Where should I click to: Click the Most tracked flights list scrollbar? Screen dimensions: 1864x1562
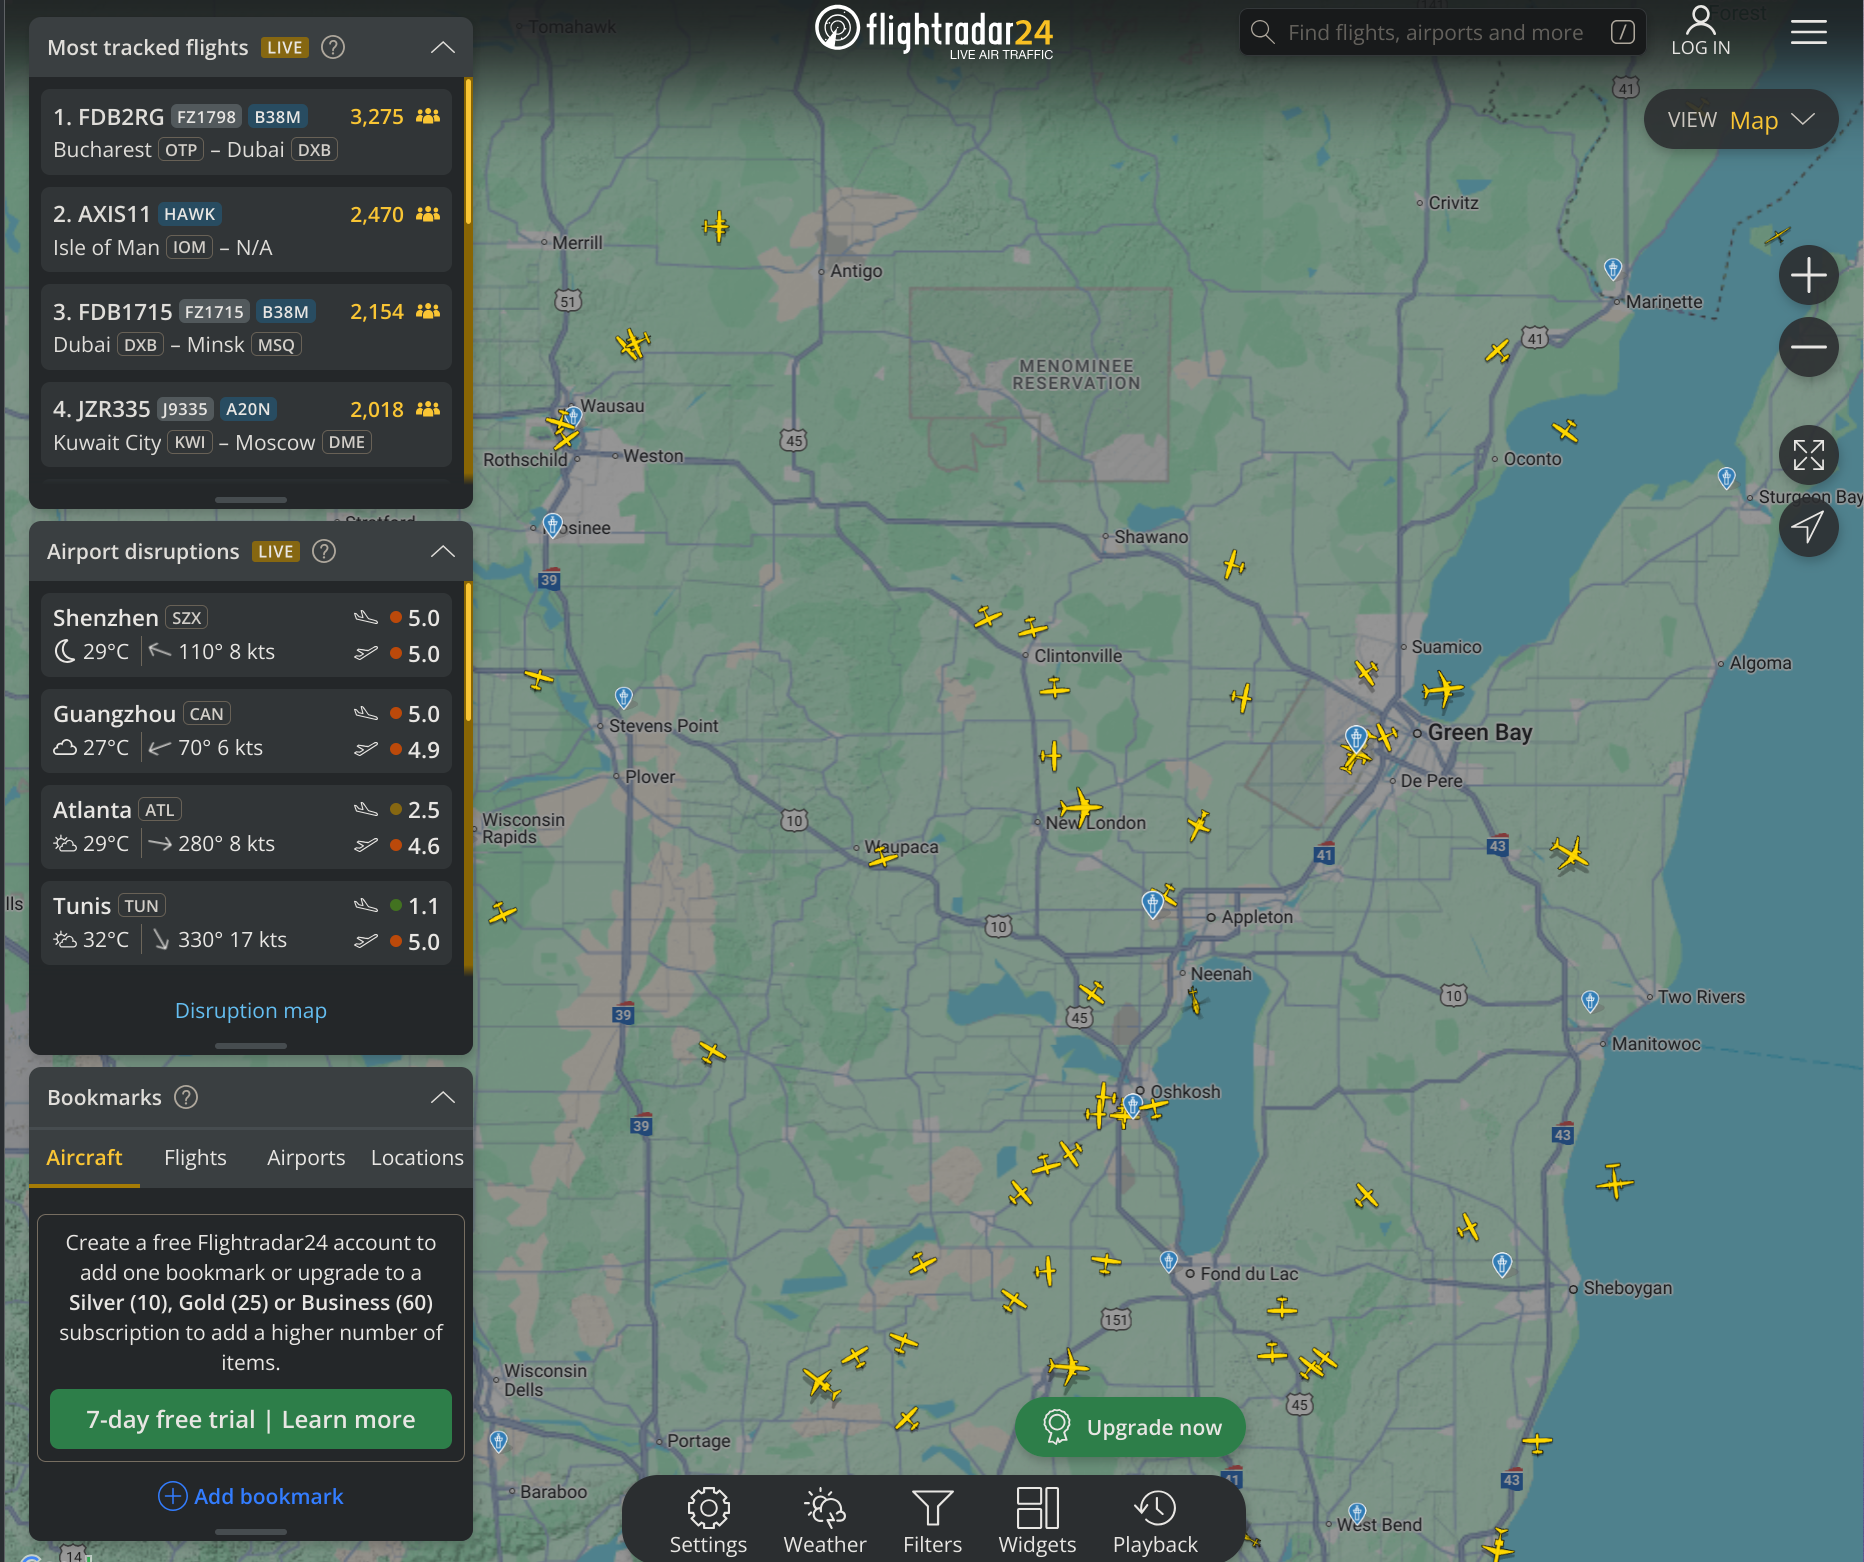468,151
